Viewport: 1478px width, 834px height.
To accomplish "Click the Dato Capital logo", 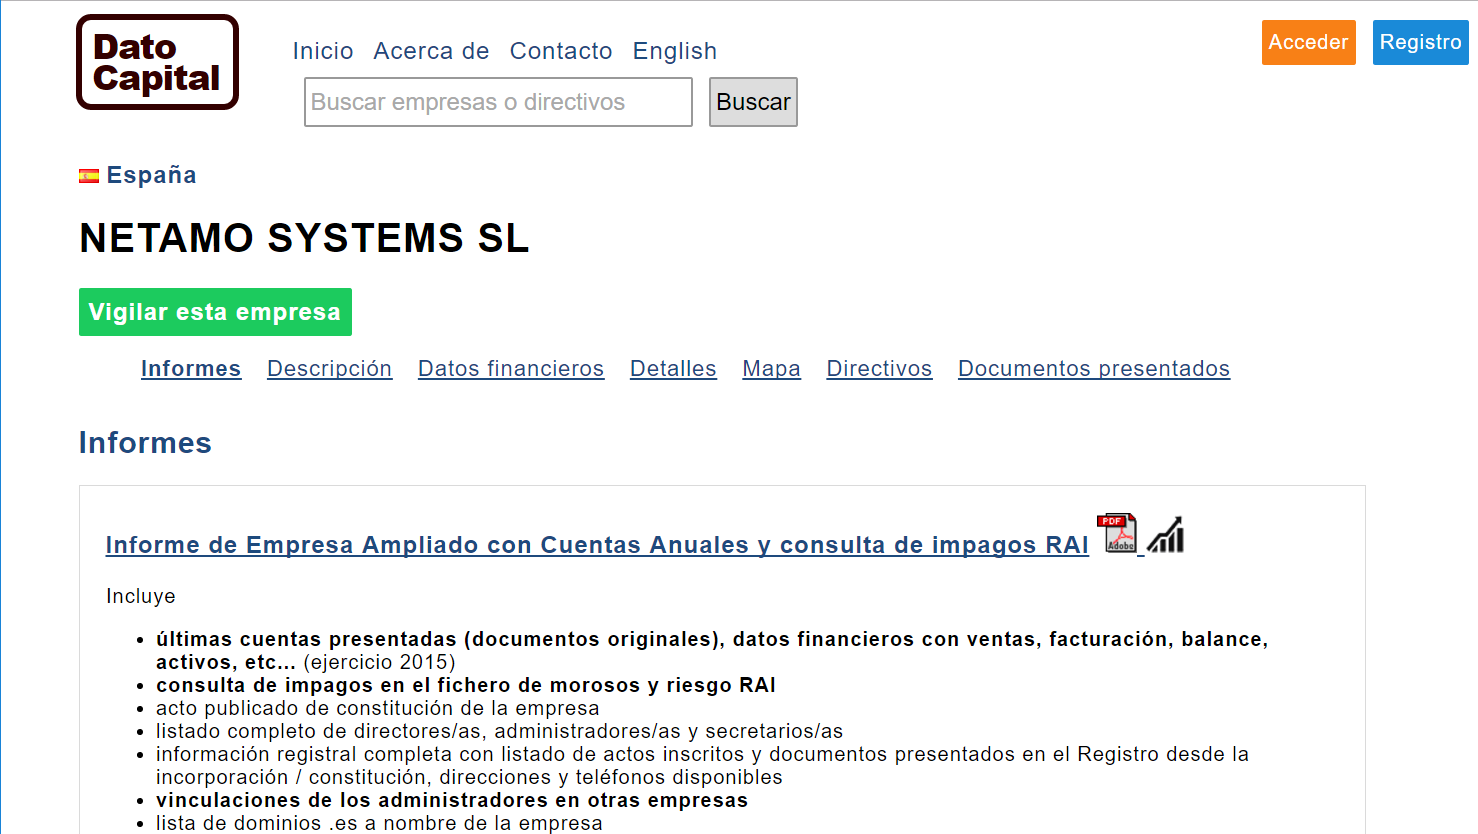I will pos(157,62).
